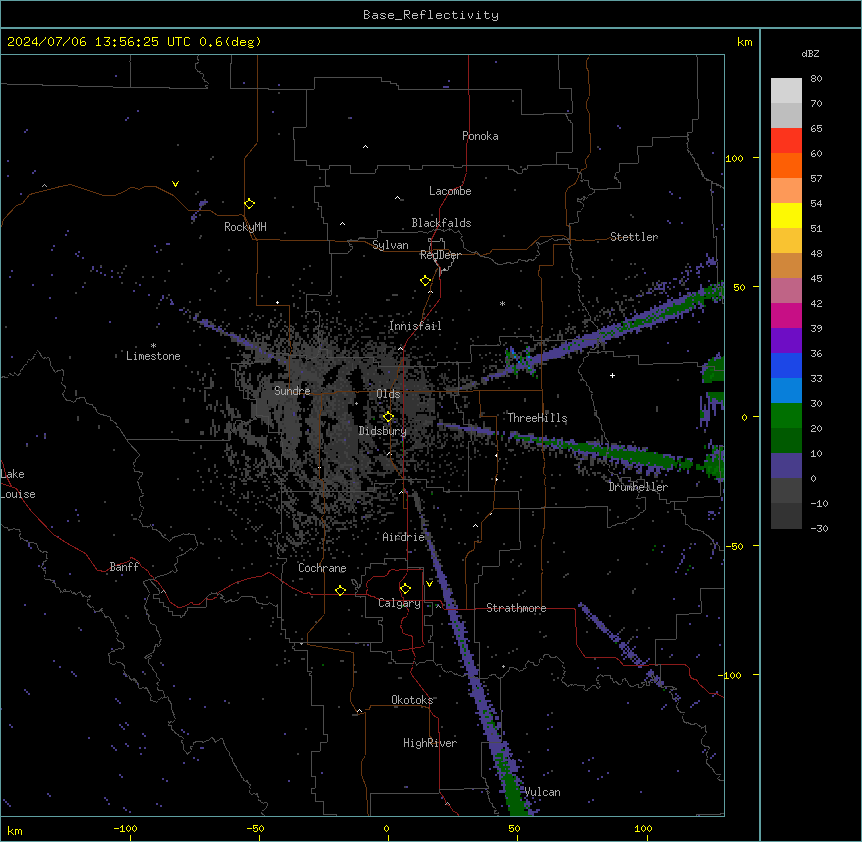This screenshot has width=862, height=842.
Task: Click the green 30 dBZ legend swatch
Action: pyautogui.click(x=786, y=416)
